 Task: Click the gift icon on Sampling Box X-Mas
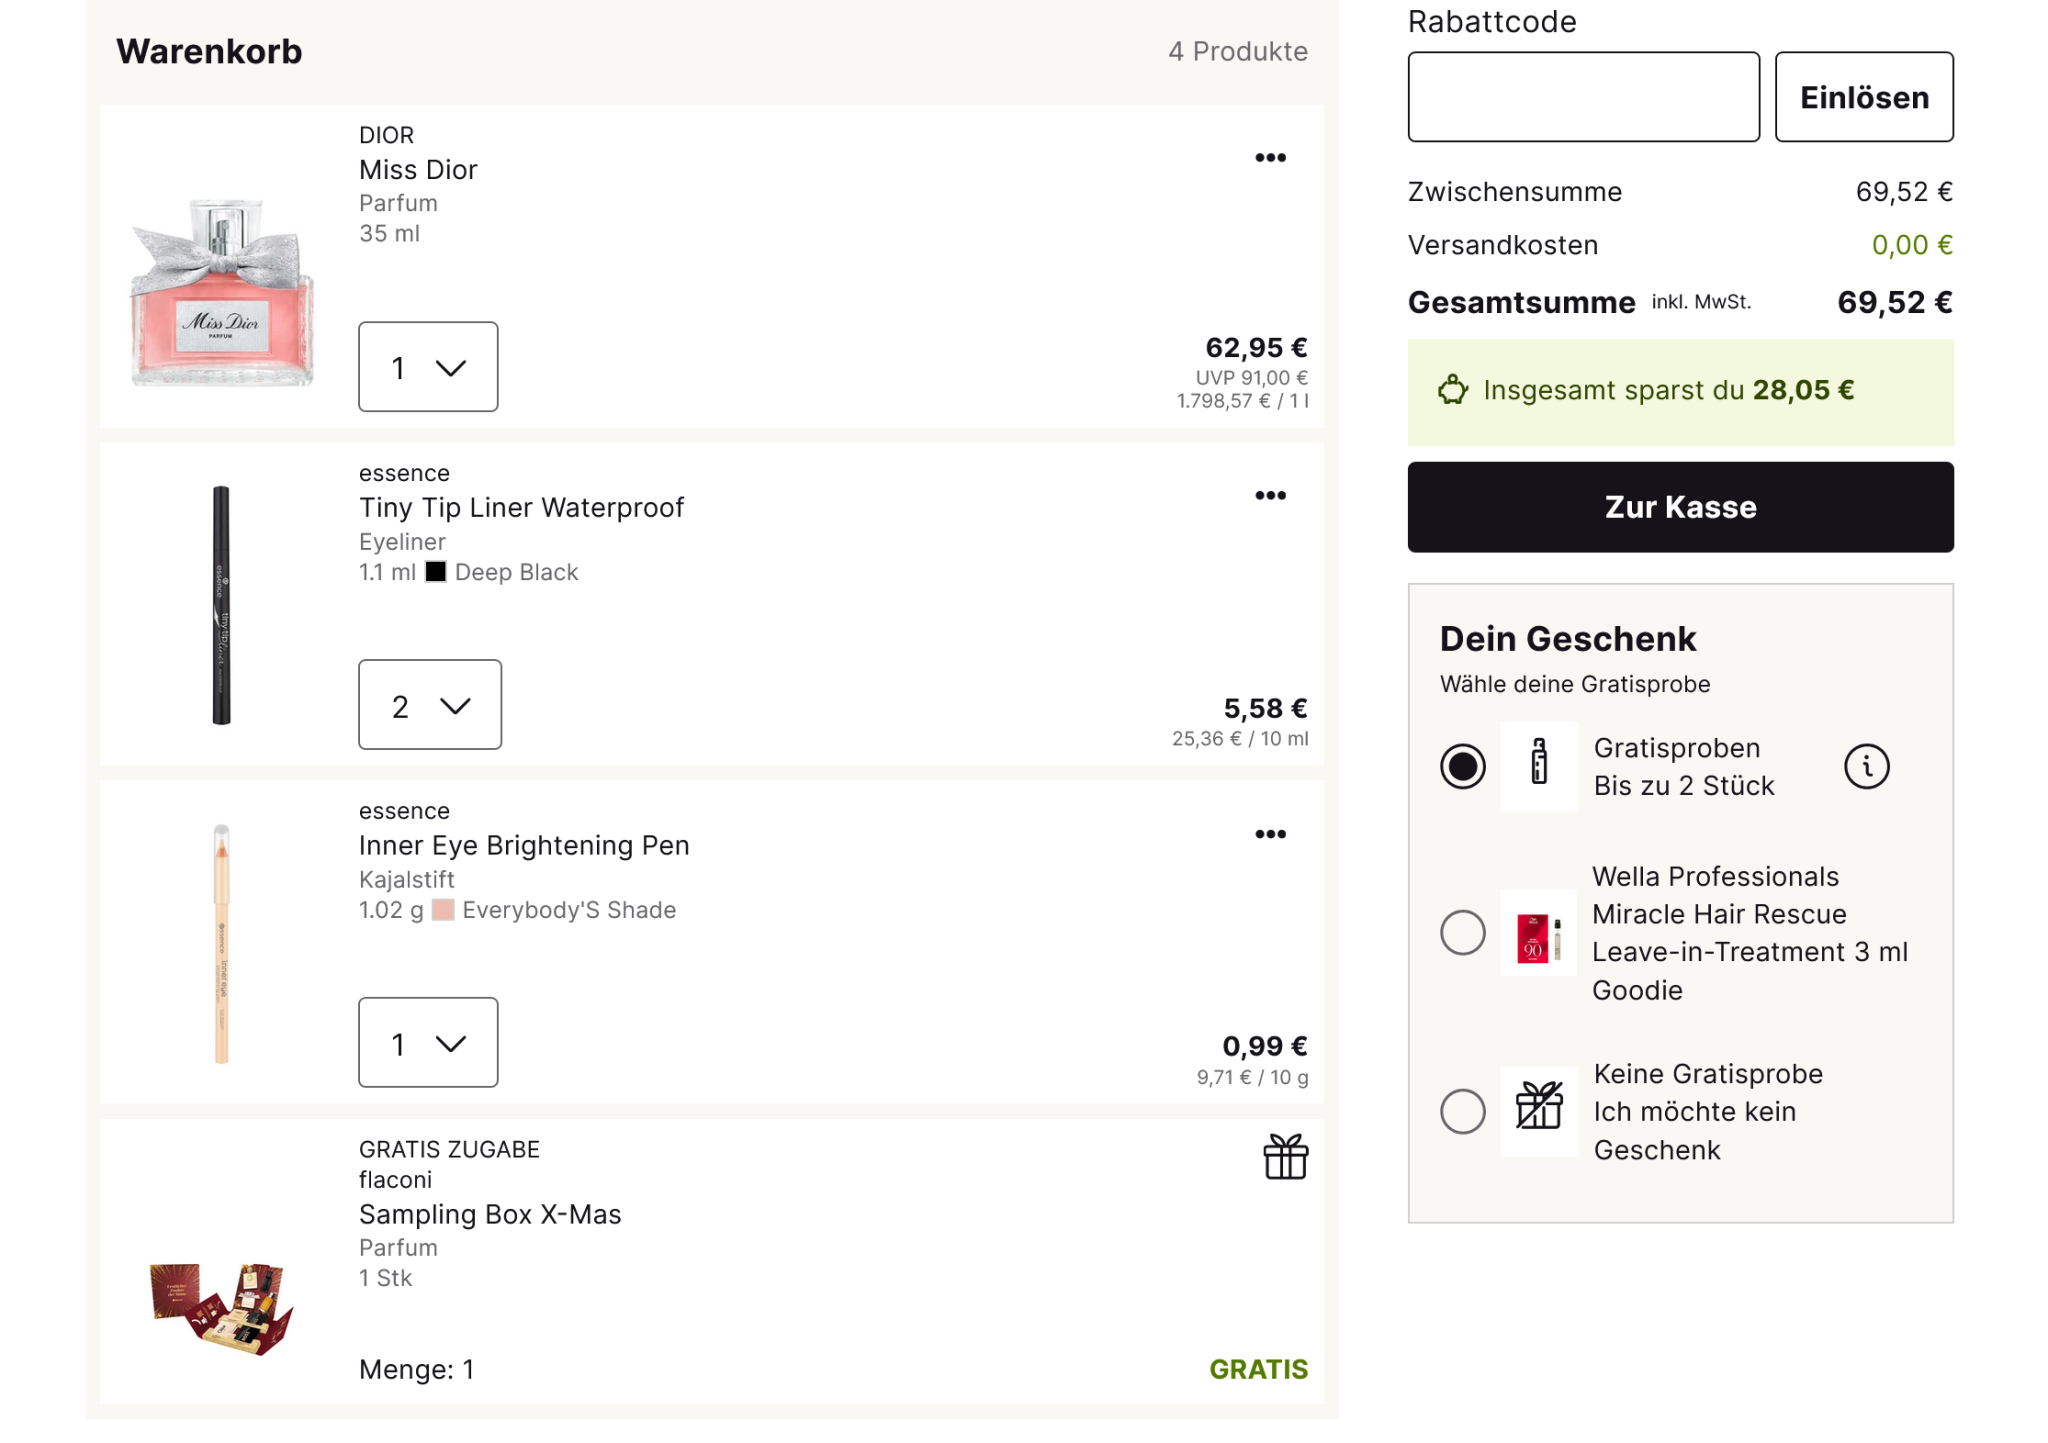[1285, 1157]
